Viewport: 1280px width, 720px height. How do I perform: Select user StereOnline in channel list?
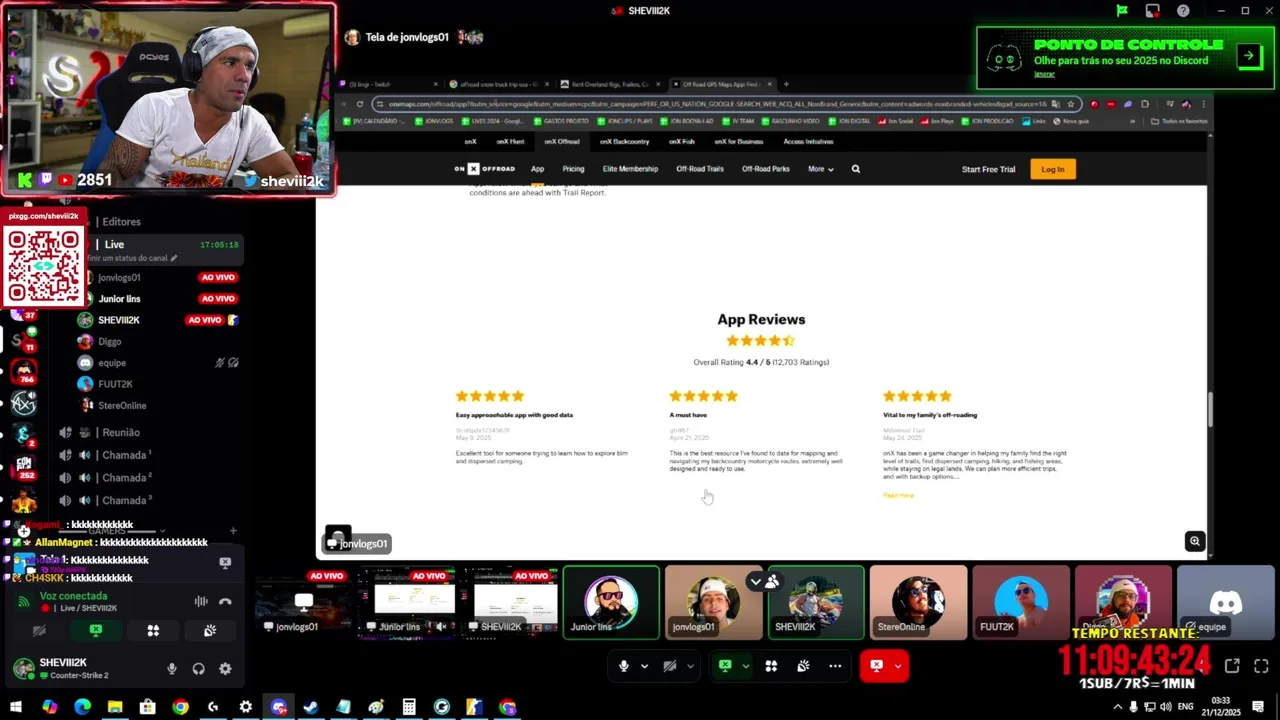coord(158,405)
